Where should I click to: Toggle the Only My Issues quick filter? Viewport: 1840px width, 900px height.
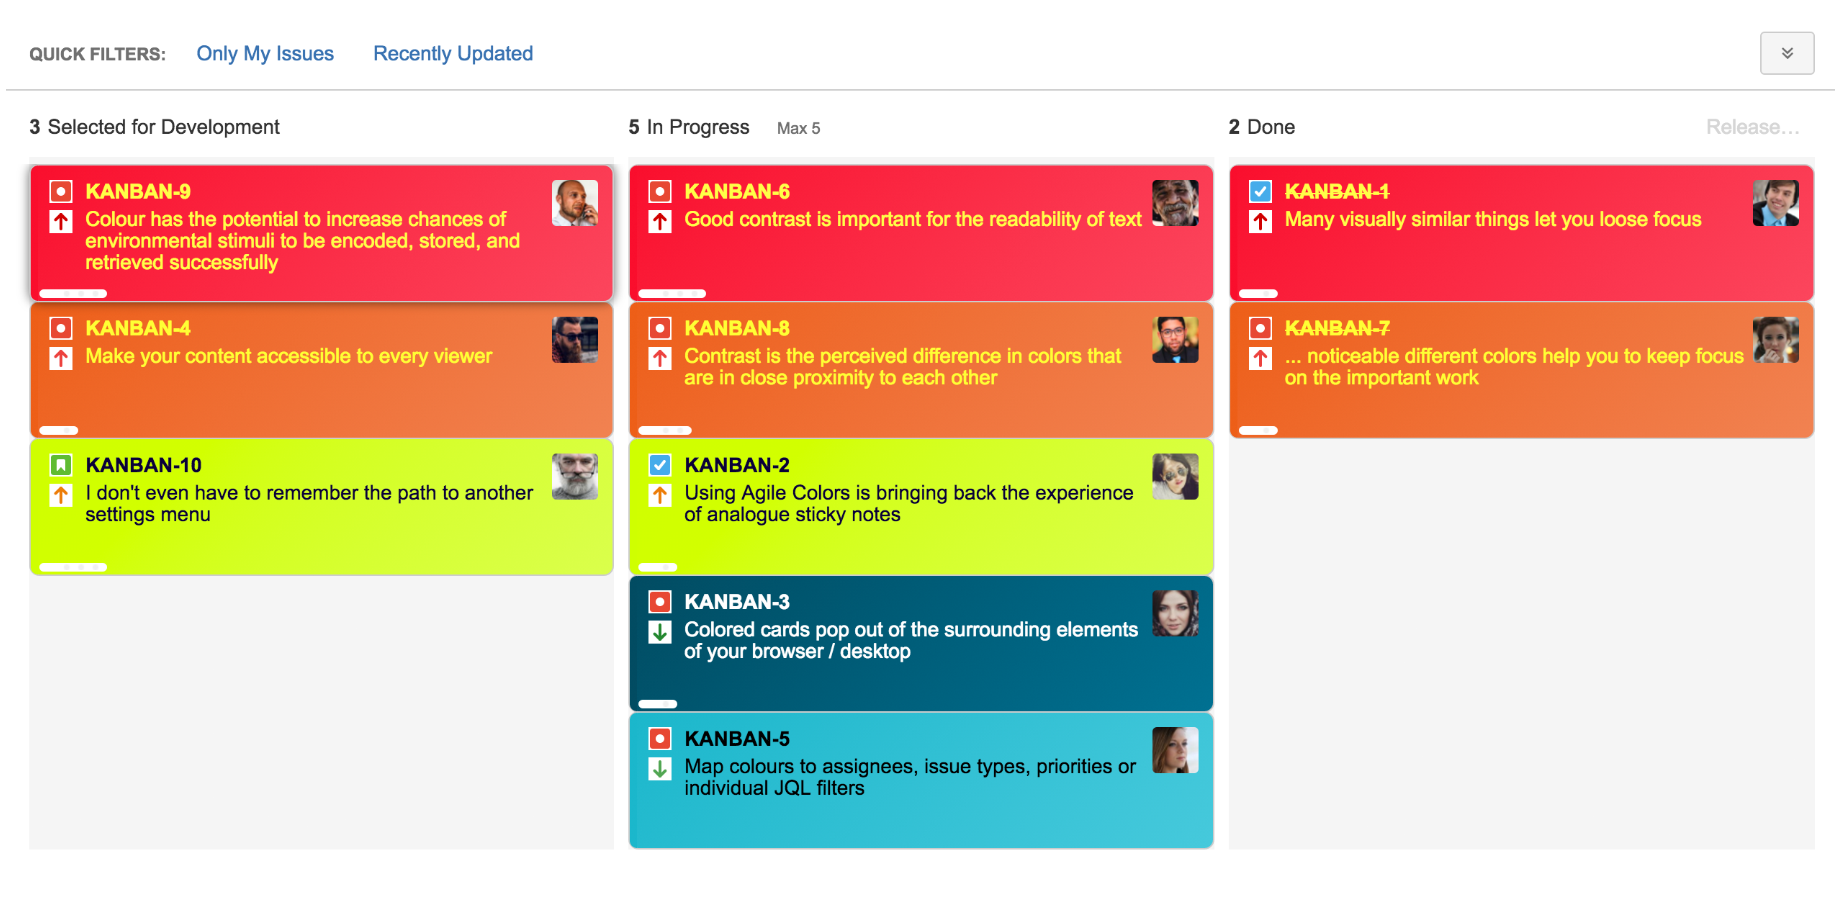[x=265, y=54]
